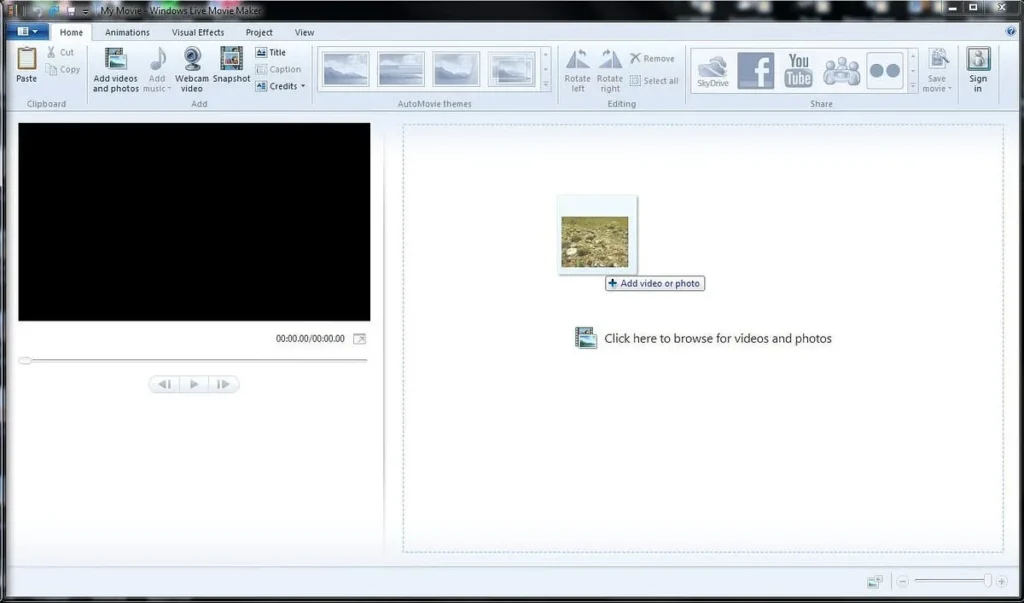Share the movie to Facebook
Image resolution: width=1024 pixels, height=603 pixels.
coord(754,70)
